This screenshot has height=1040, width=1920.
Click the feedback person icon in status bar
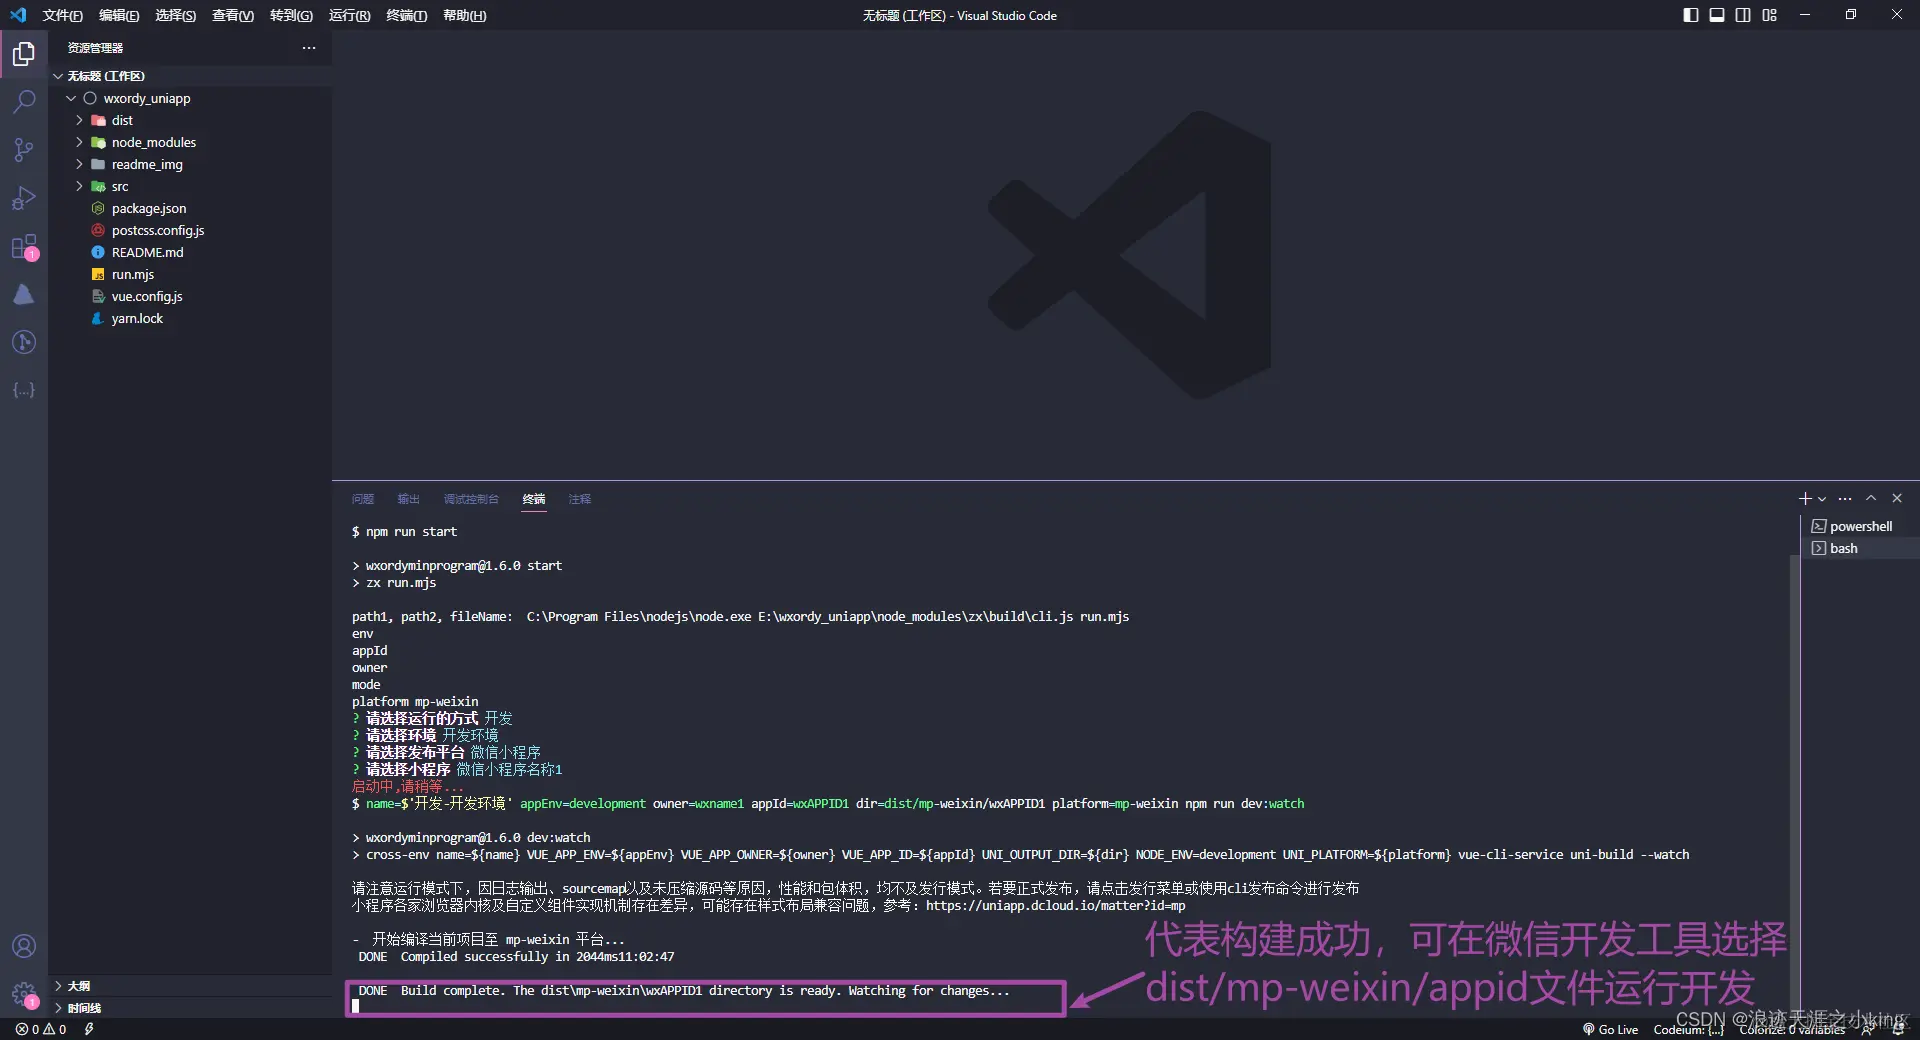coord(1868,1029)
